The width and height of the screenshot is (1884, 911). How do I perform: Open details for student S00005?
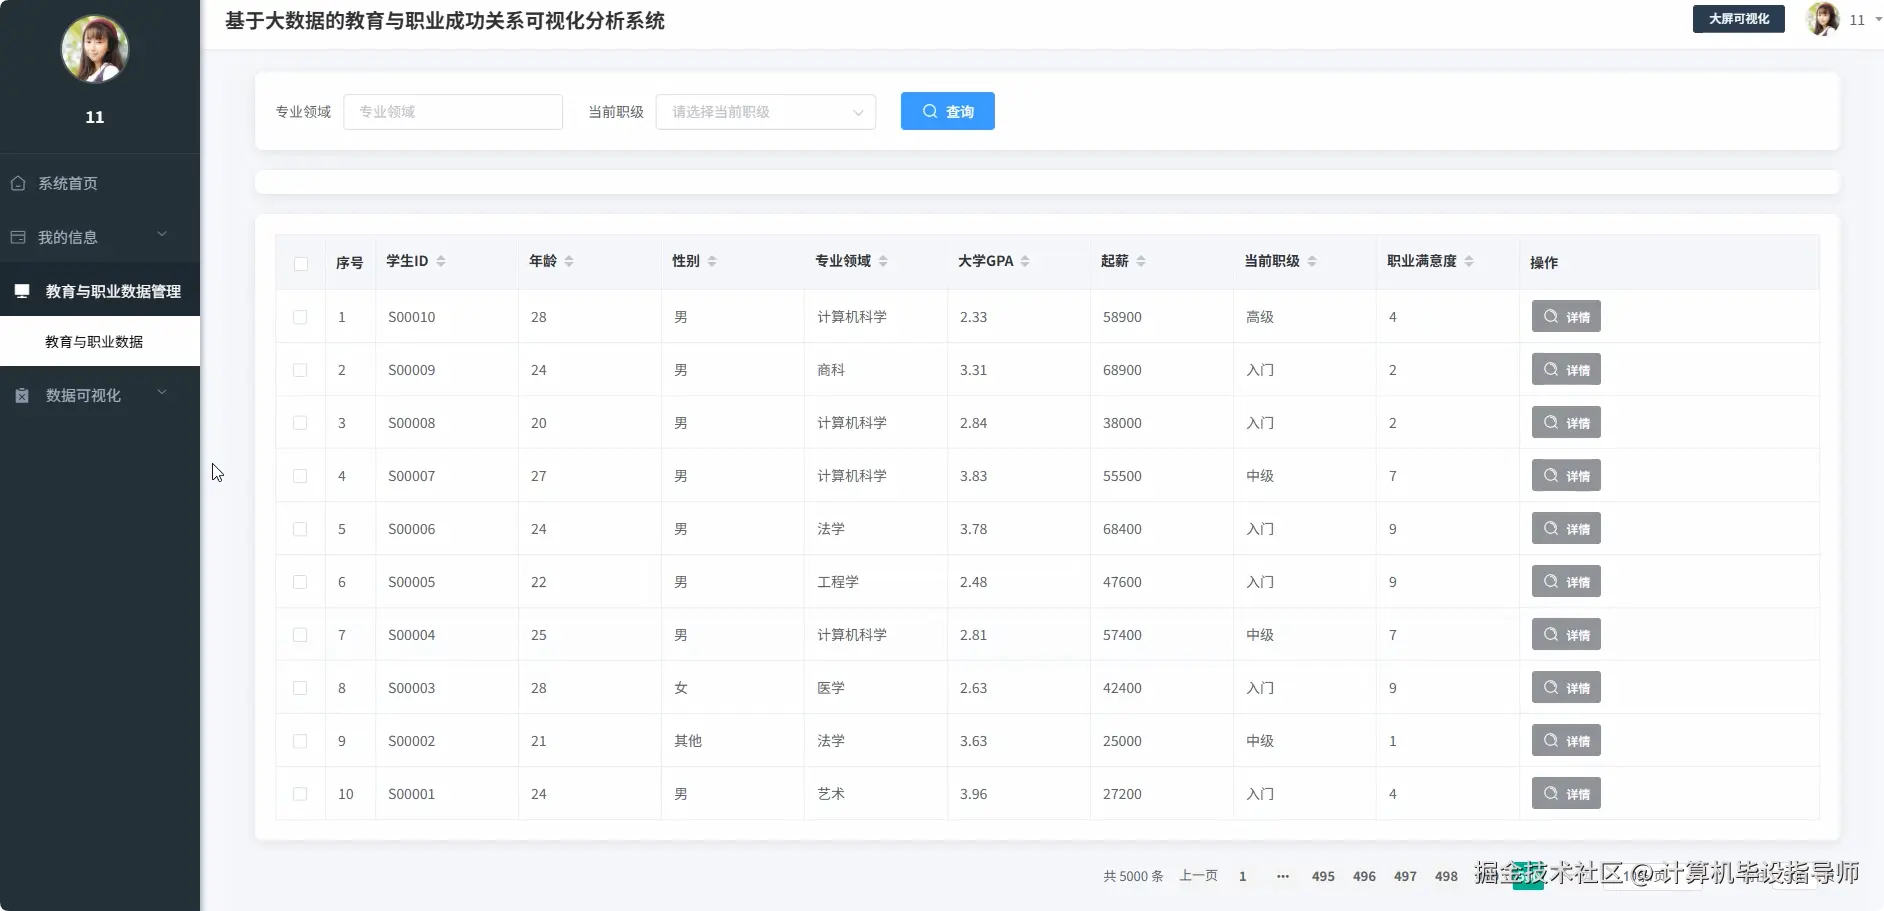pyautogui.click(x=1566, y=582)
